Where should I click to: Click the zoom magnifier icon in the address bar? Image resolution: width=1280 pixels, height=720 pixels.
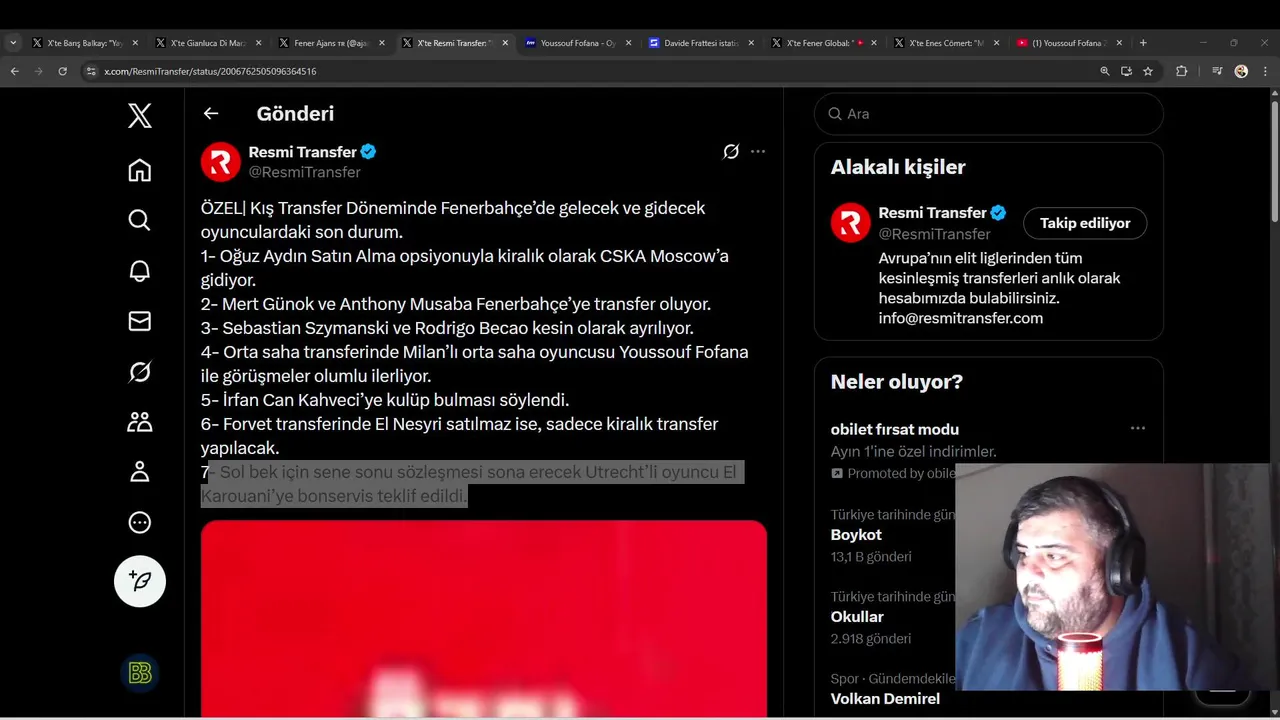(x=1105, y=71)
